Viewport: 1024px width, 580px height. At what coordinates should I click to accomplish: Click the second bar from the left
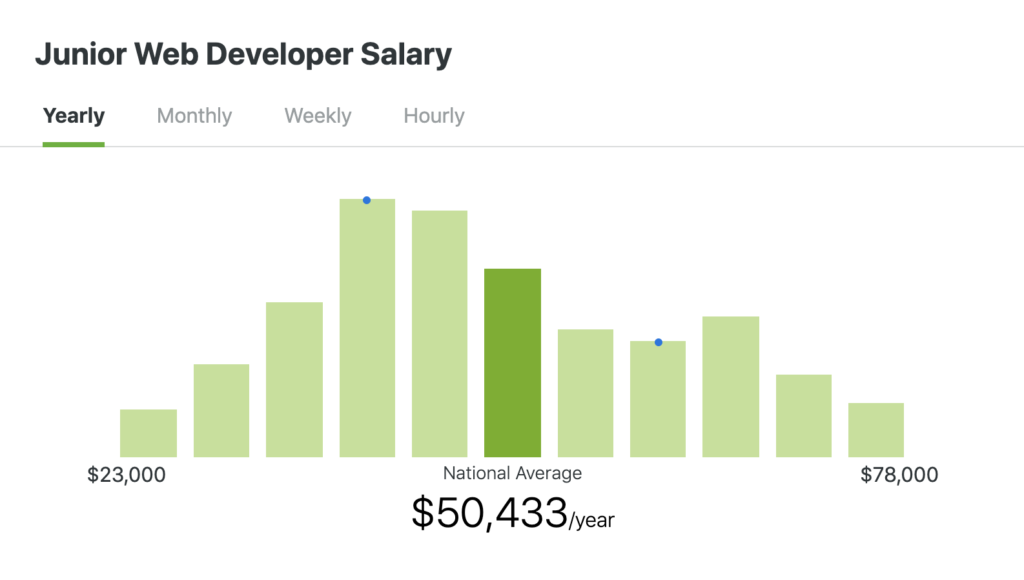coord(221,410)
